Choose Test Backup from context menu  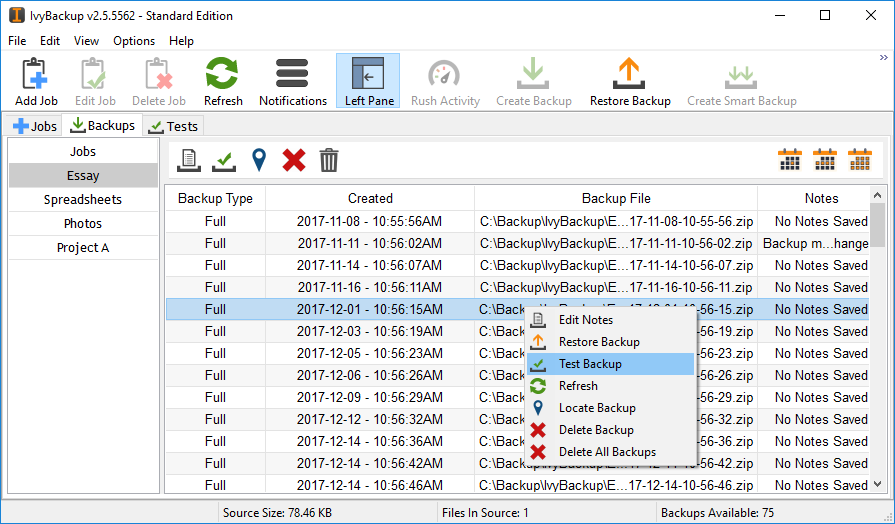(611, 364)
